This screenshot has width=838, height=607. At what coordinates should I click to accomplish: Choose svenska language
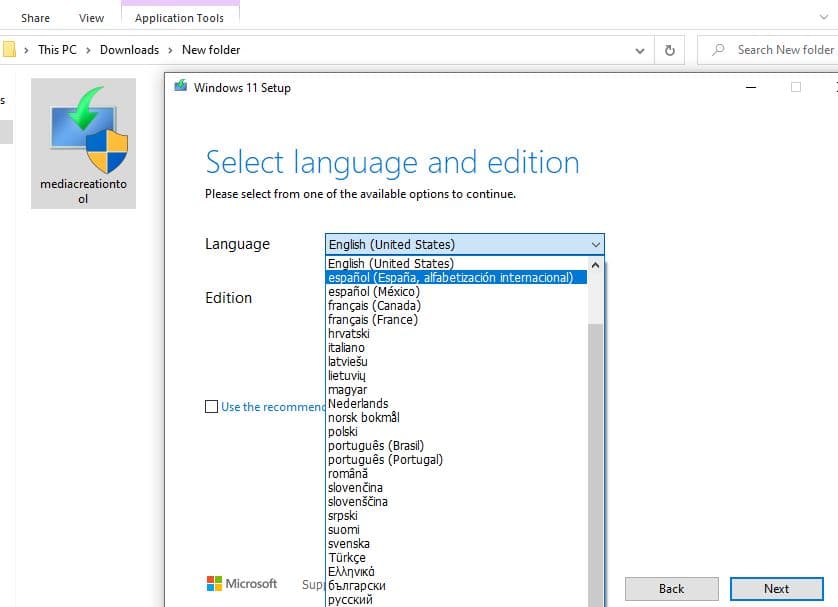pos(456,543)
